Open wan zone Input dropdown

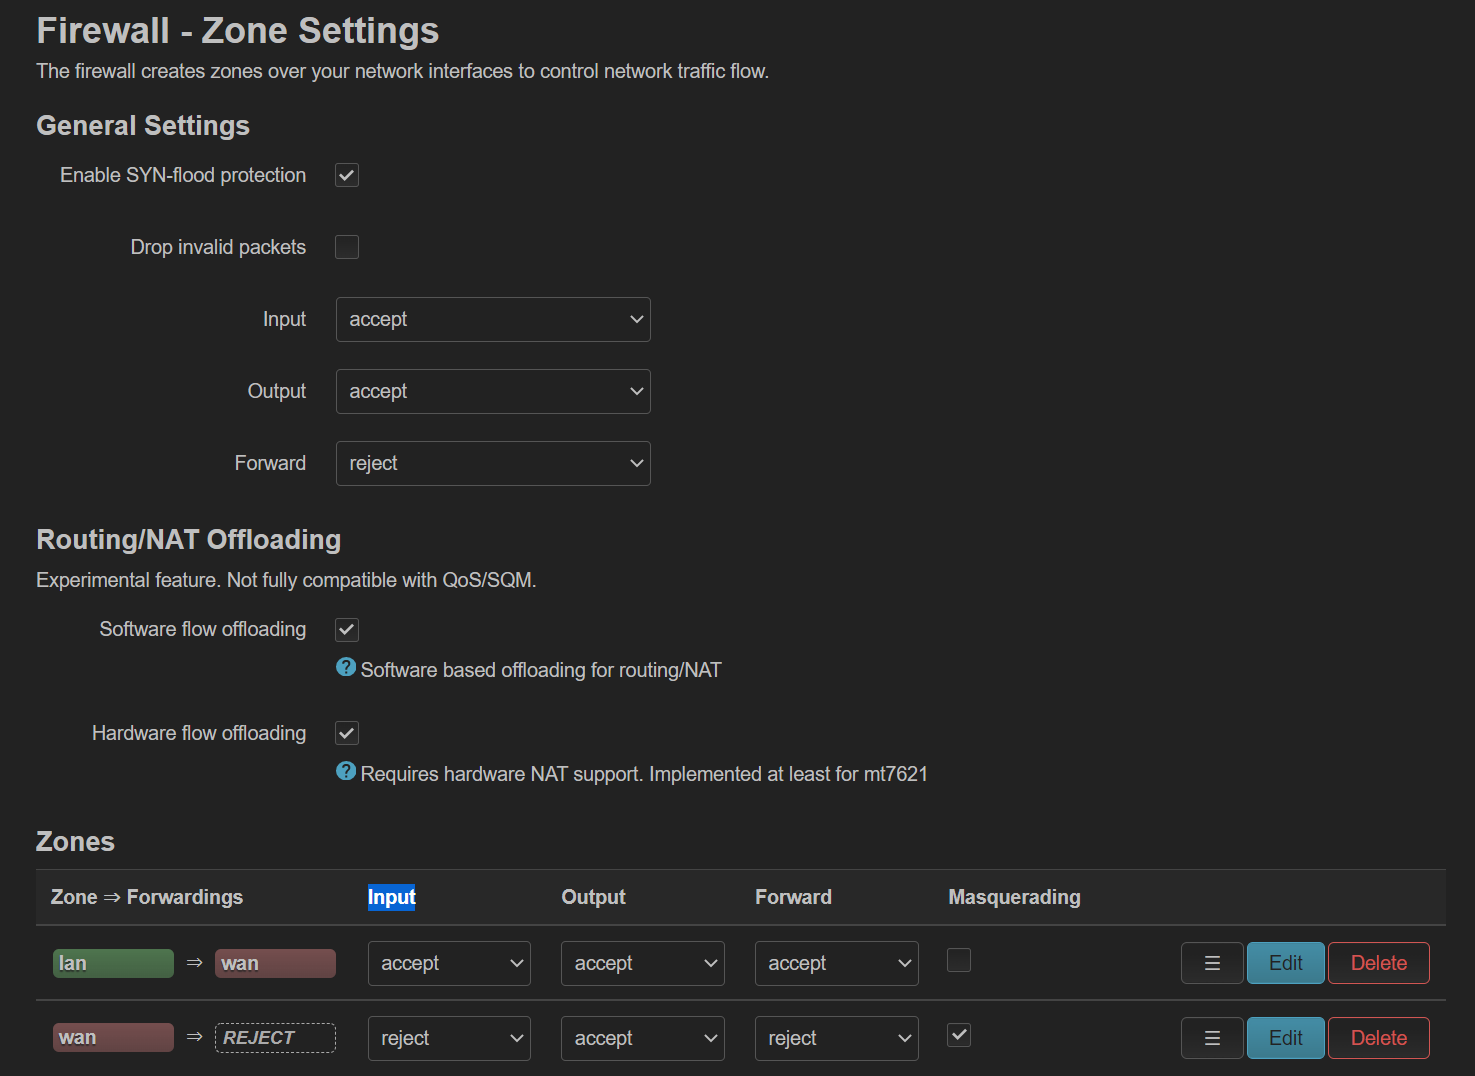(x=449, y=1038)
